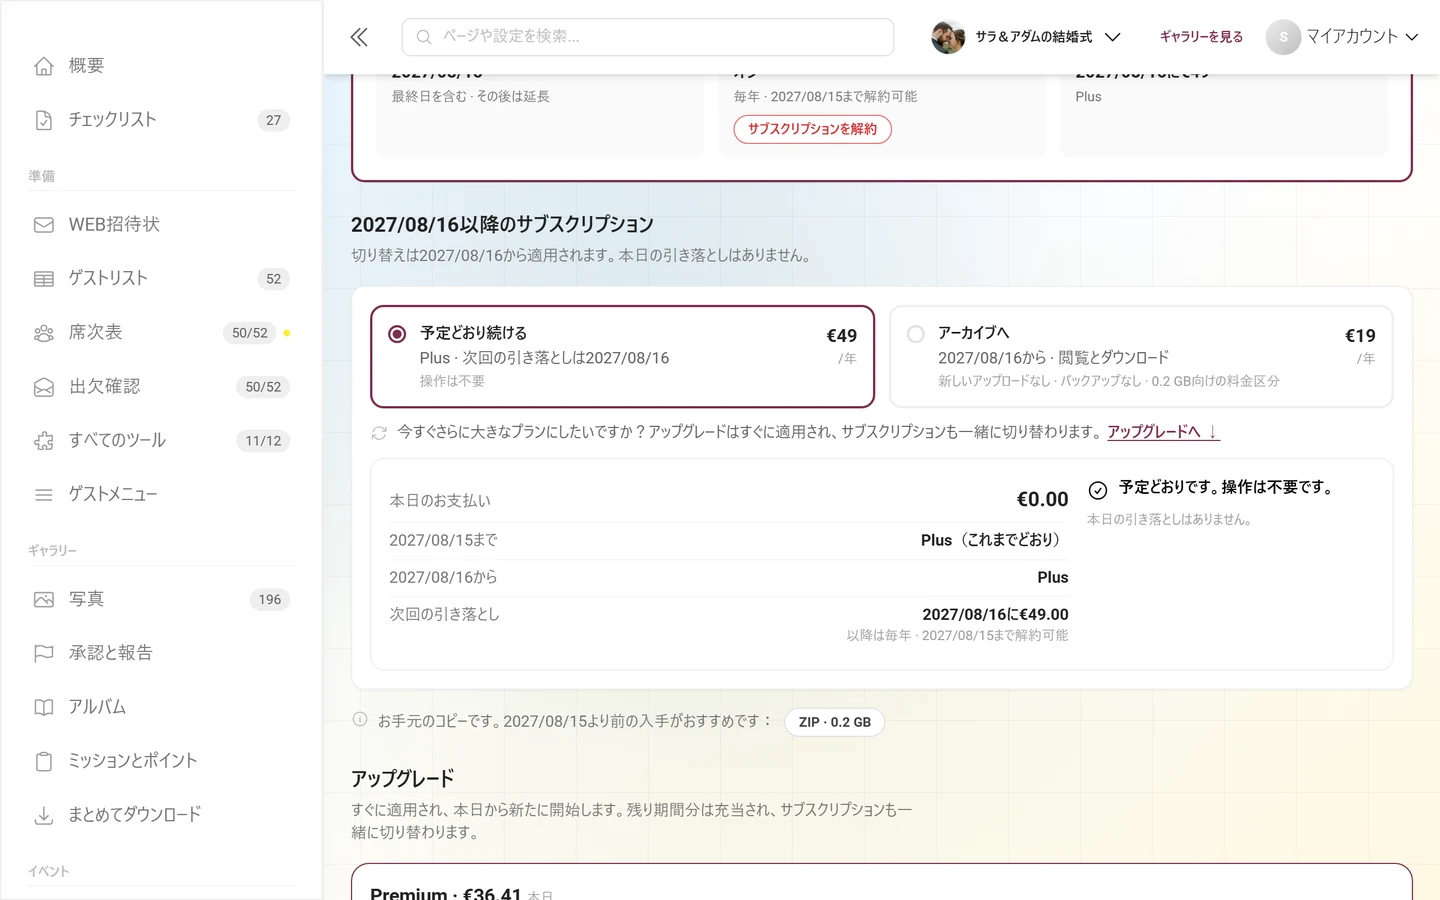This screenshot has width=1440, height=900.
Task: Follow ギャラリーを見る link
Action: (1201, 37)
